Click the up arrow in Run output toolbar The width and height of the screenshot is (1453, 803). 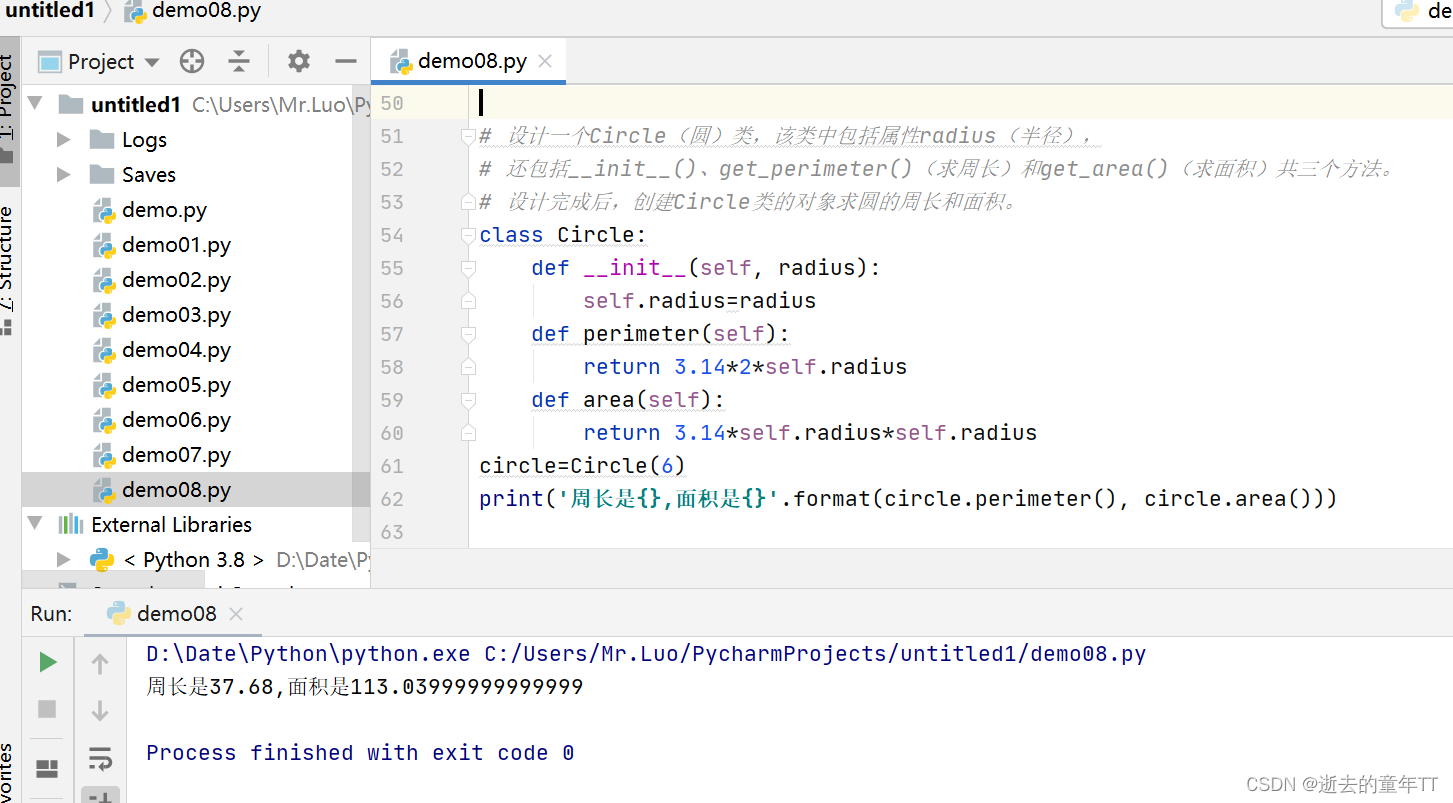coord(100,663)
